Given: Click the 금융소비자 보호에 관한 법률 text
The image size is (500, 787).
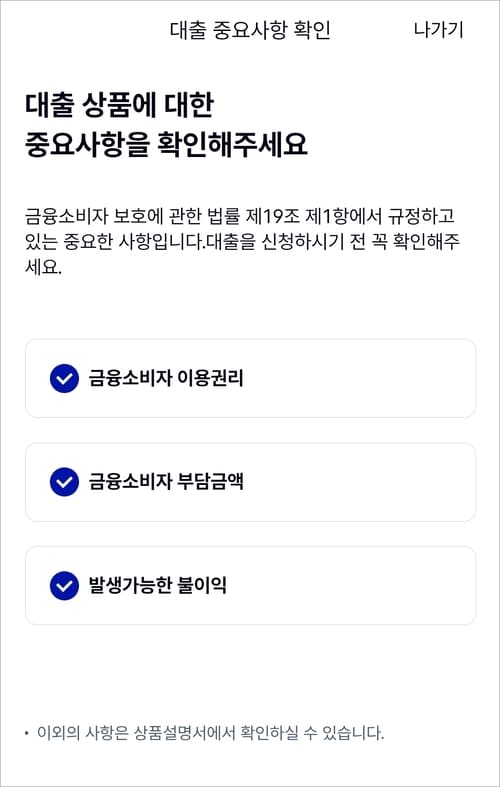Looking at the screenshot, I should click(132, 217).
